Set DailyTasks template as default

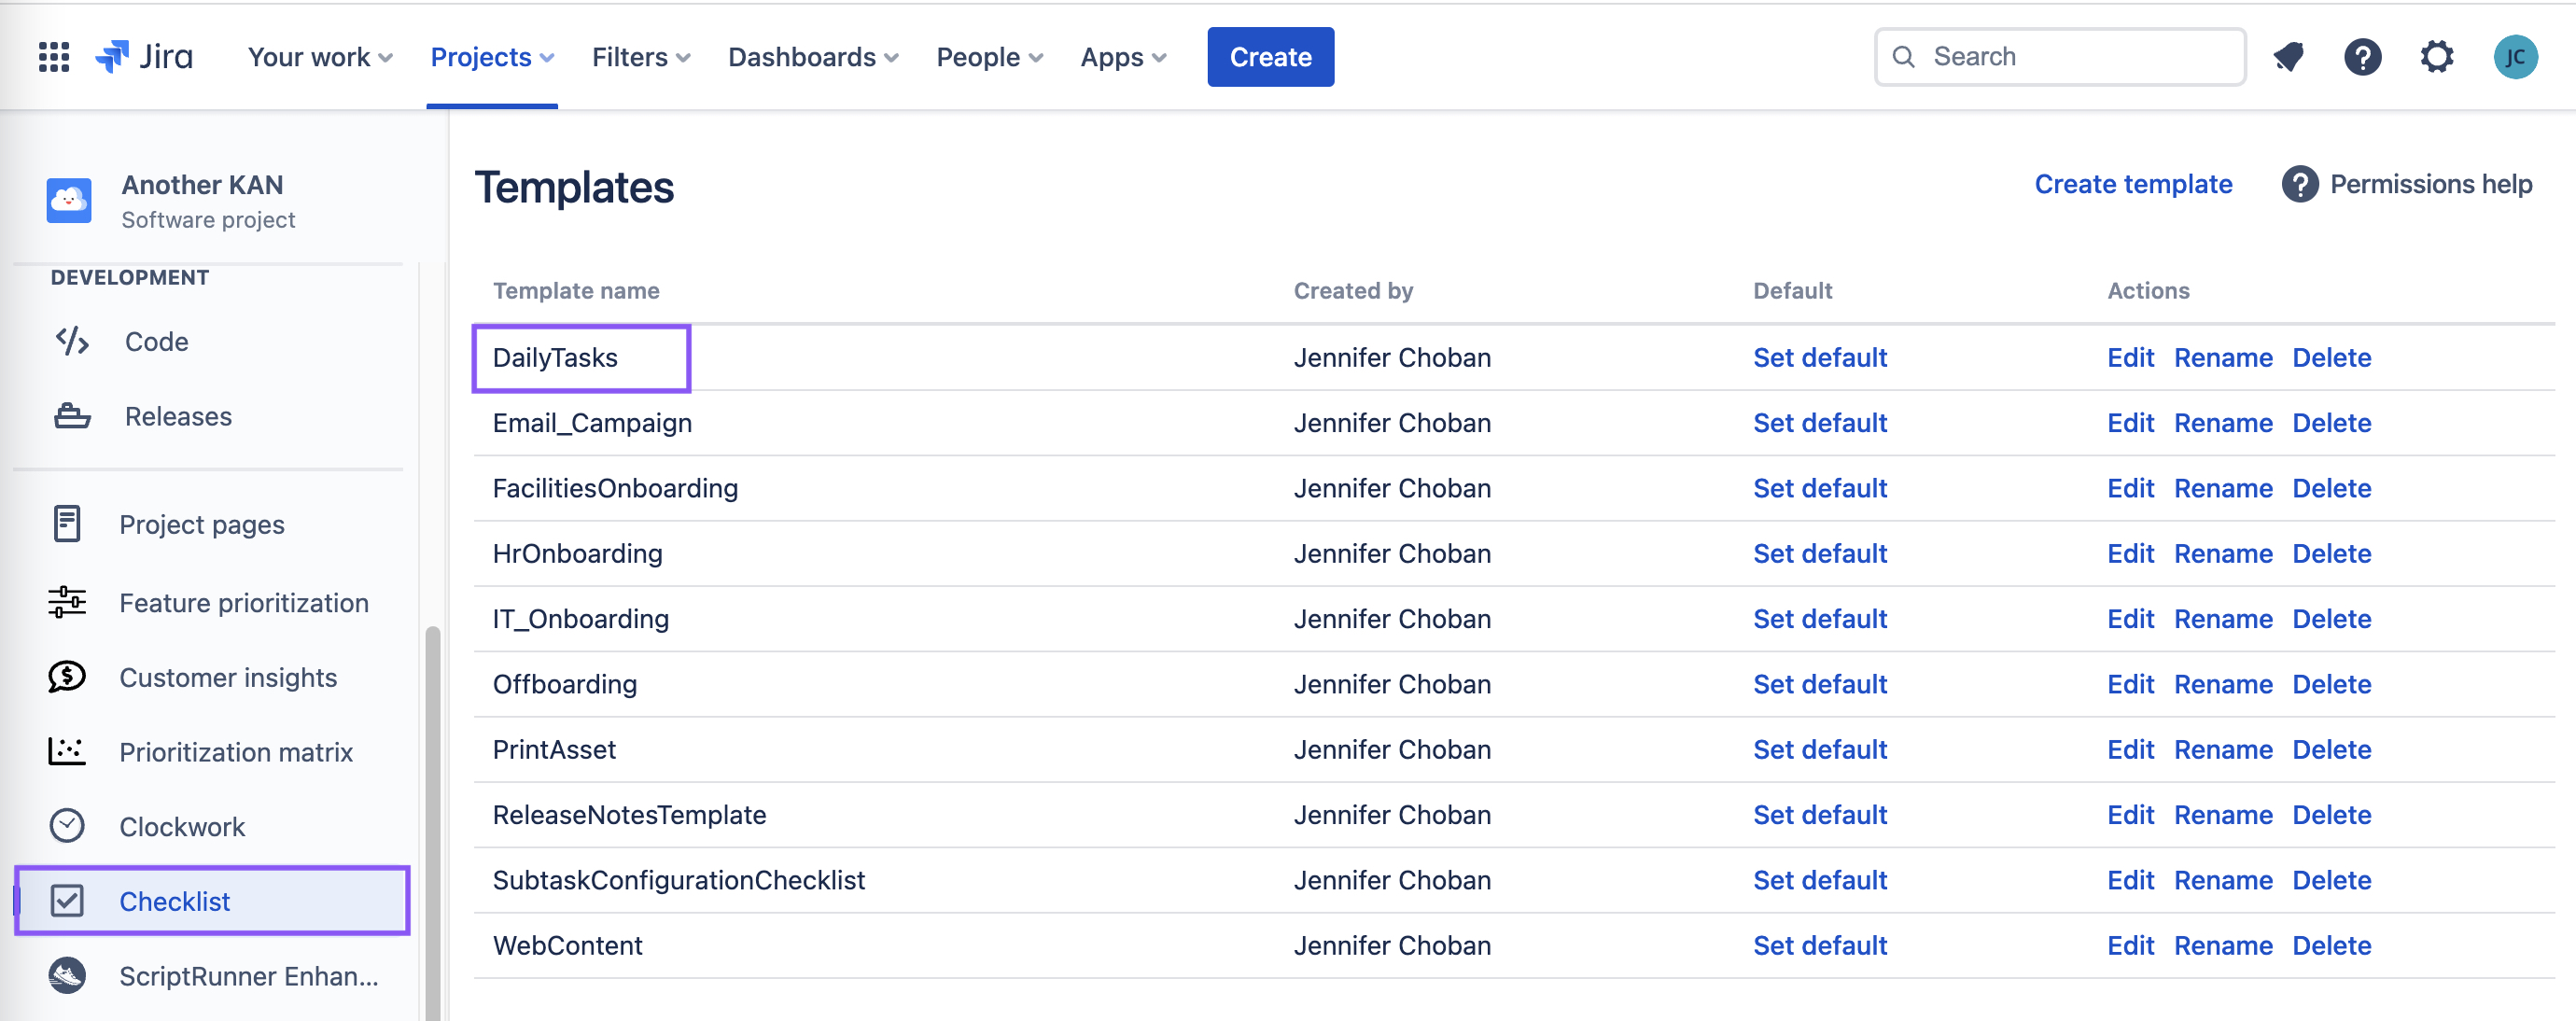(1819, 357)
